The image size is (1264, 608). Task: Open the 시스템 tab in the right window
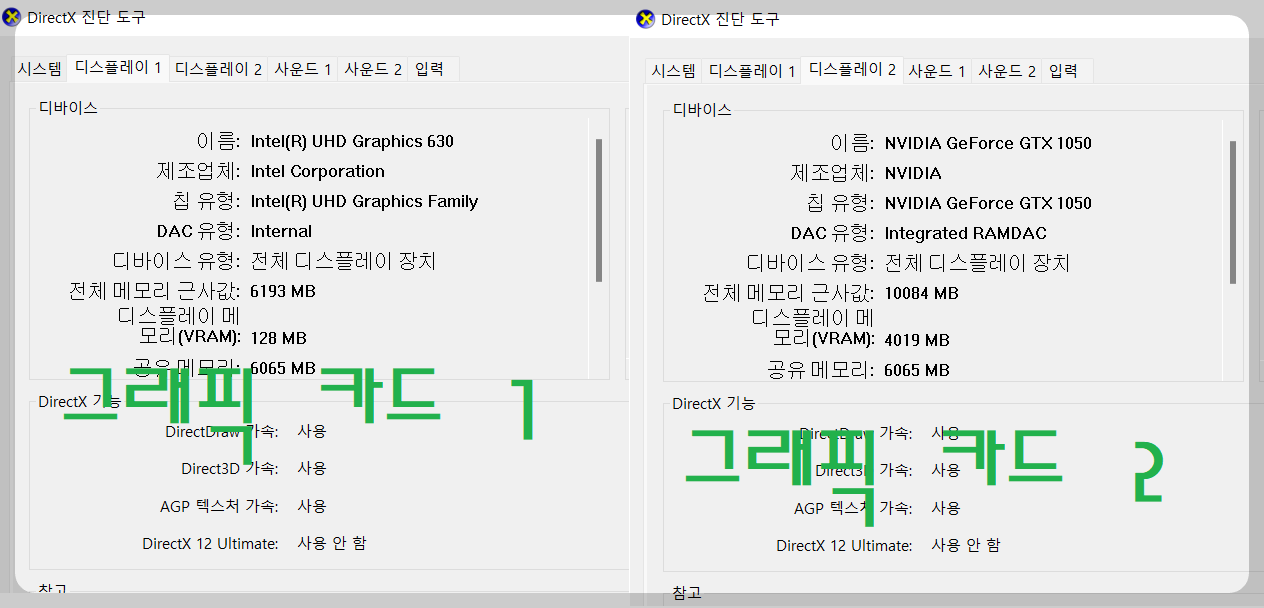(674, 71)
